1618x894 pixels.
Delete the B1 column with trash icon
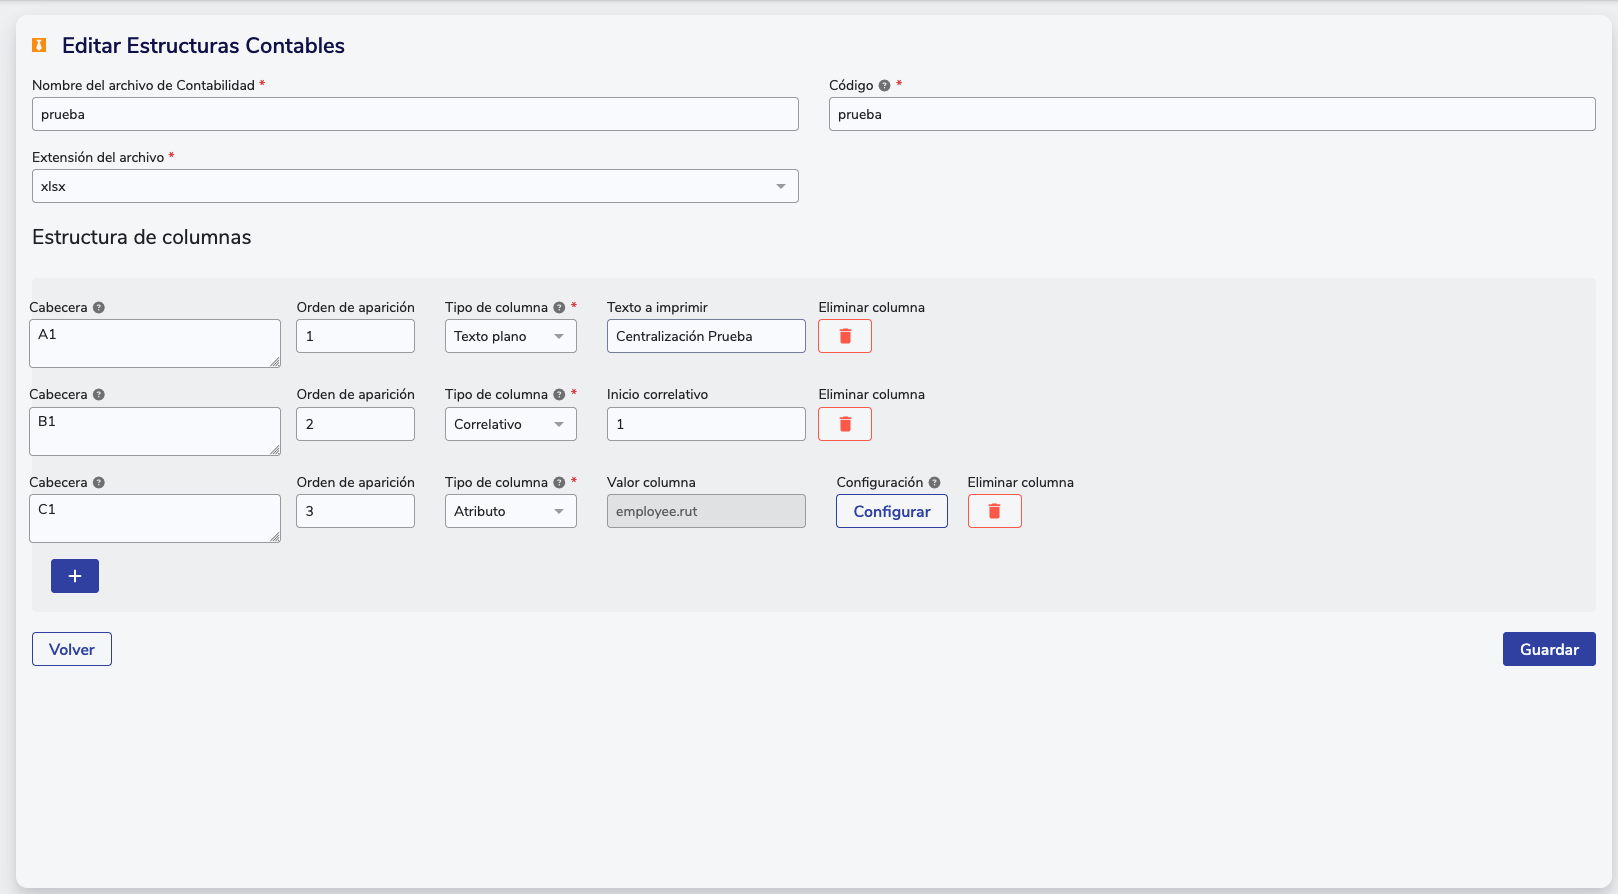point(844,424)
